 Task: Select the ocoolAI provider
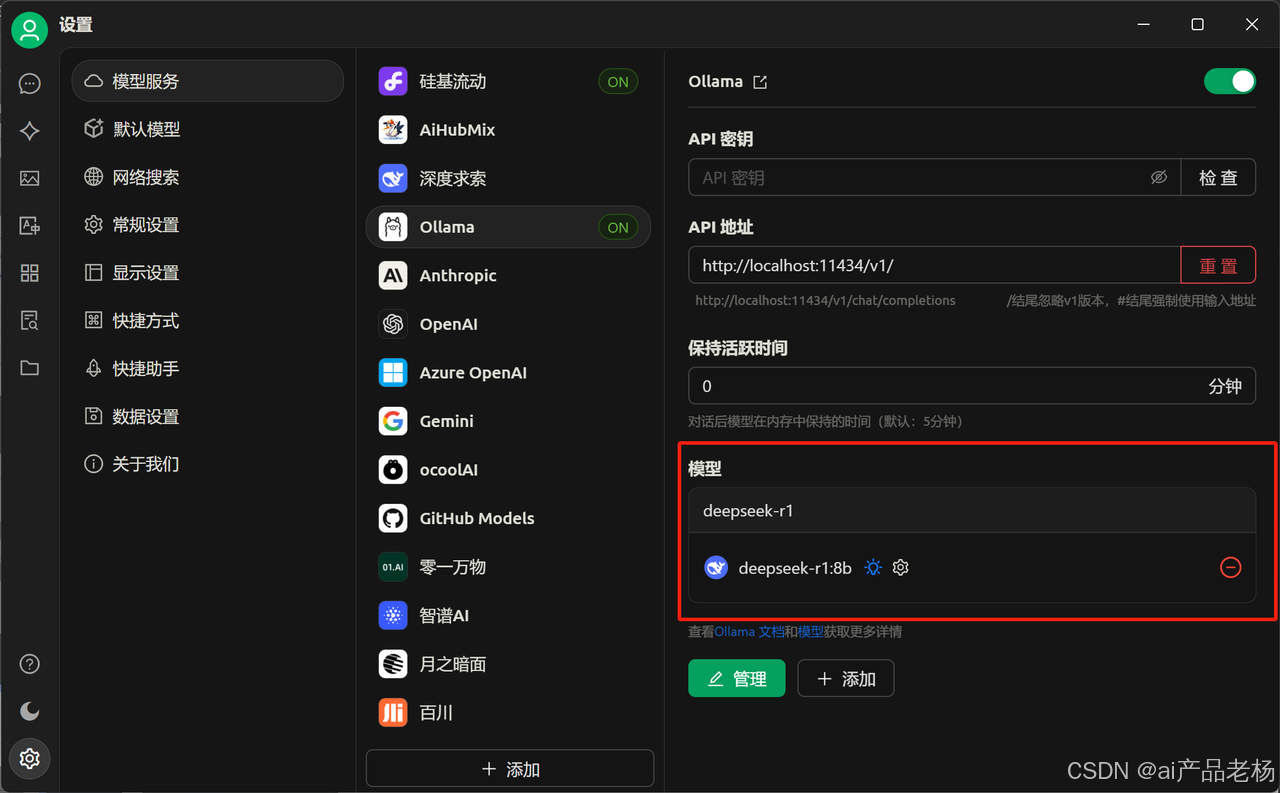click(508, 470)
